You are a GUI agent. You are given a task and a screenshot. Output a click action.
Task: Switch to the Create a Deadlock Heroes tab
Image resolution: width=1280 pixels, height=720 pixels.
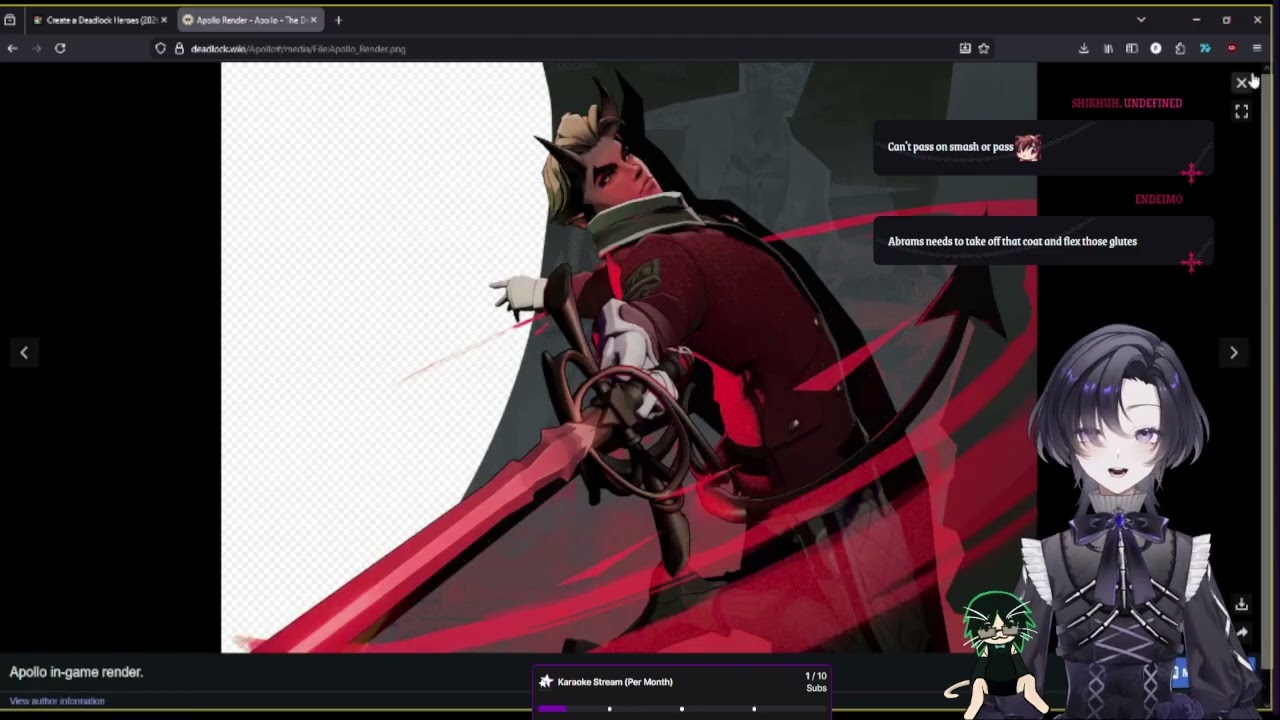click(x=100, y=20)
